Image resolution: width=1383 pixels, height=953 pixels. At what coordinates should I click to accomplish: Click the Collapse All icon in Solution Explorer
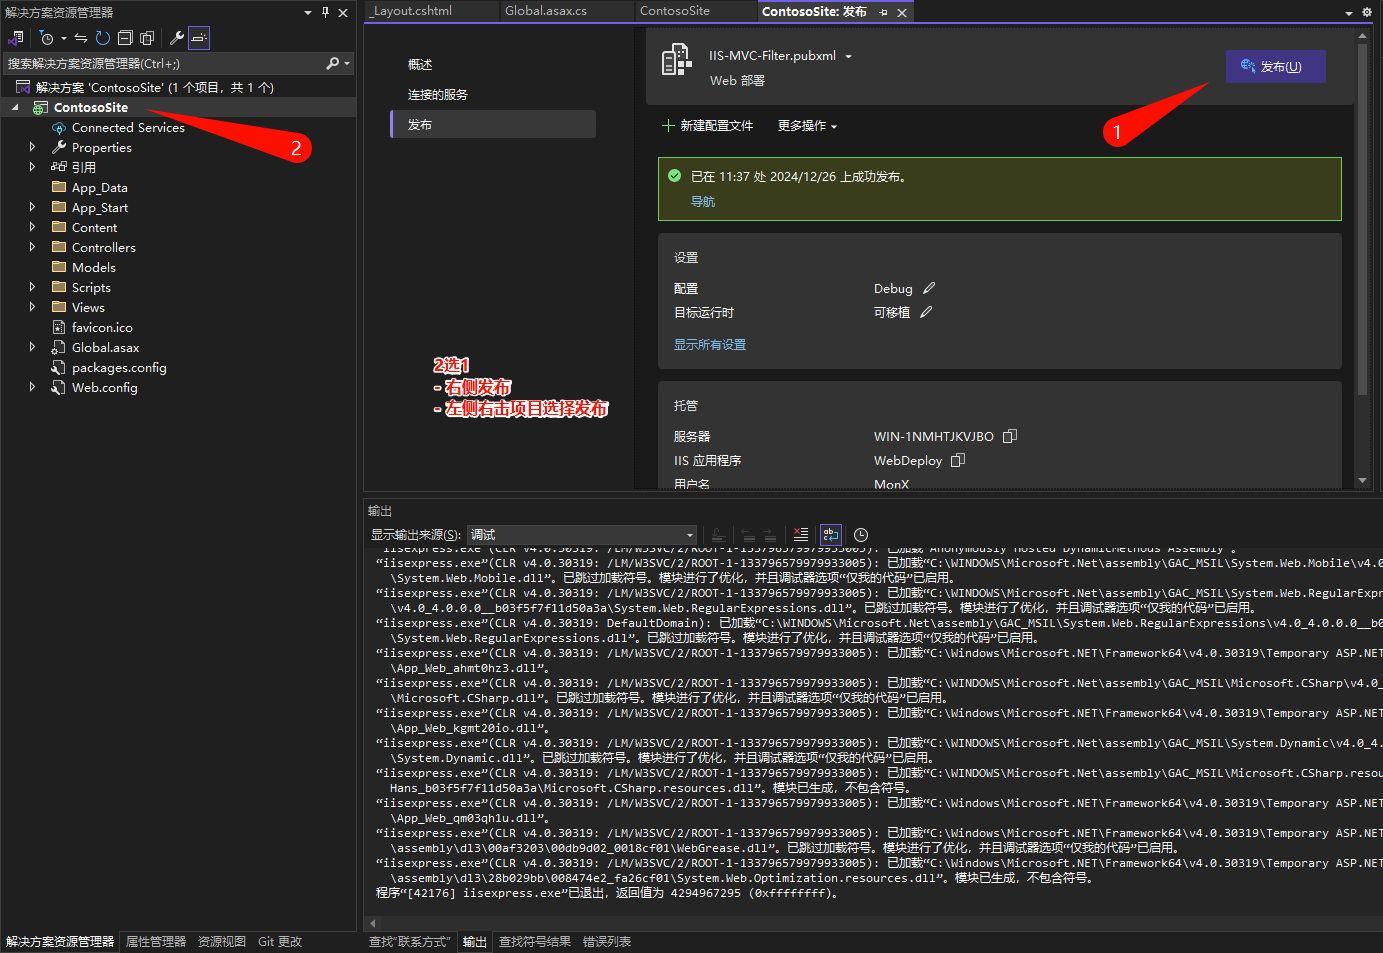click(125, 38)
